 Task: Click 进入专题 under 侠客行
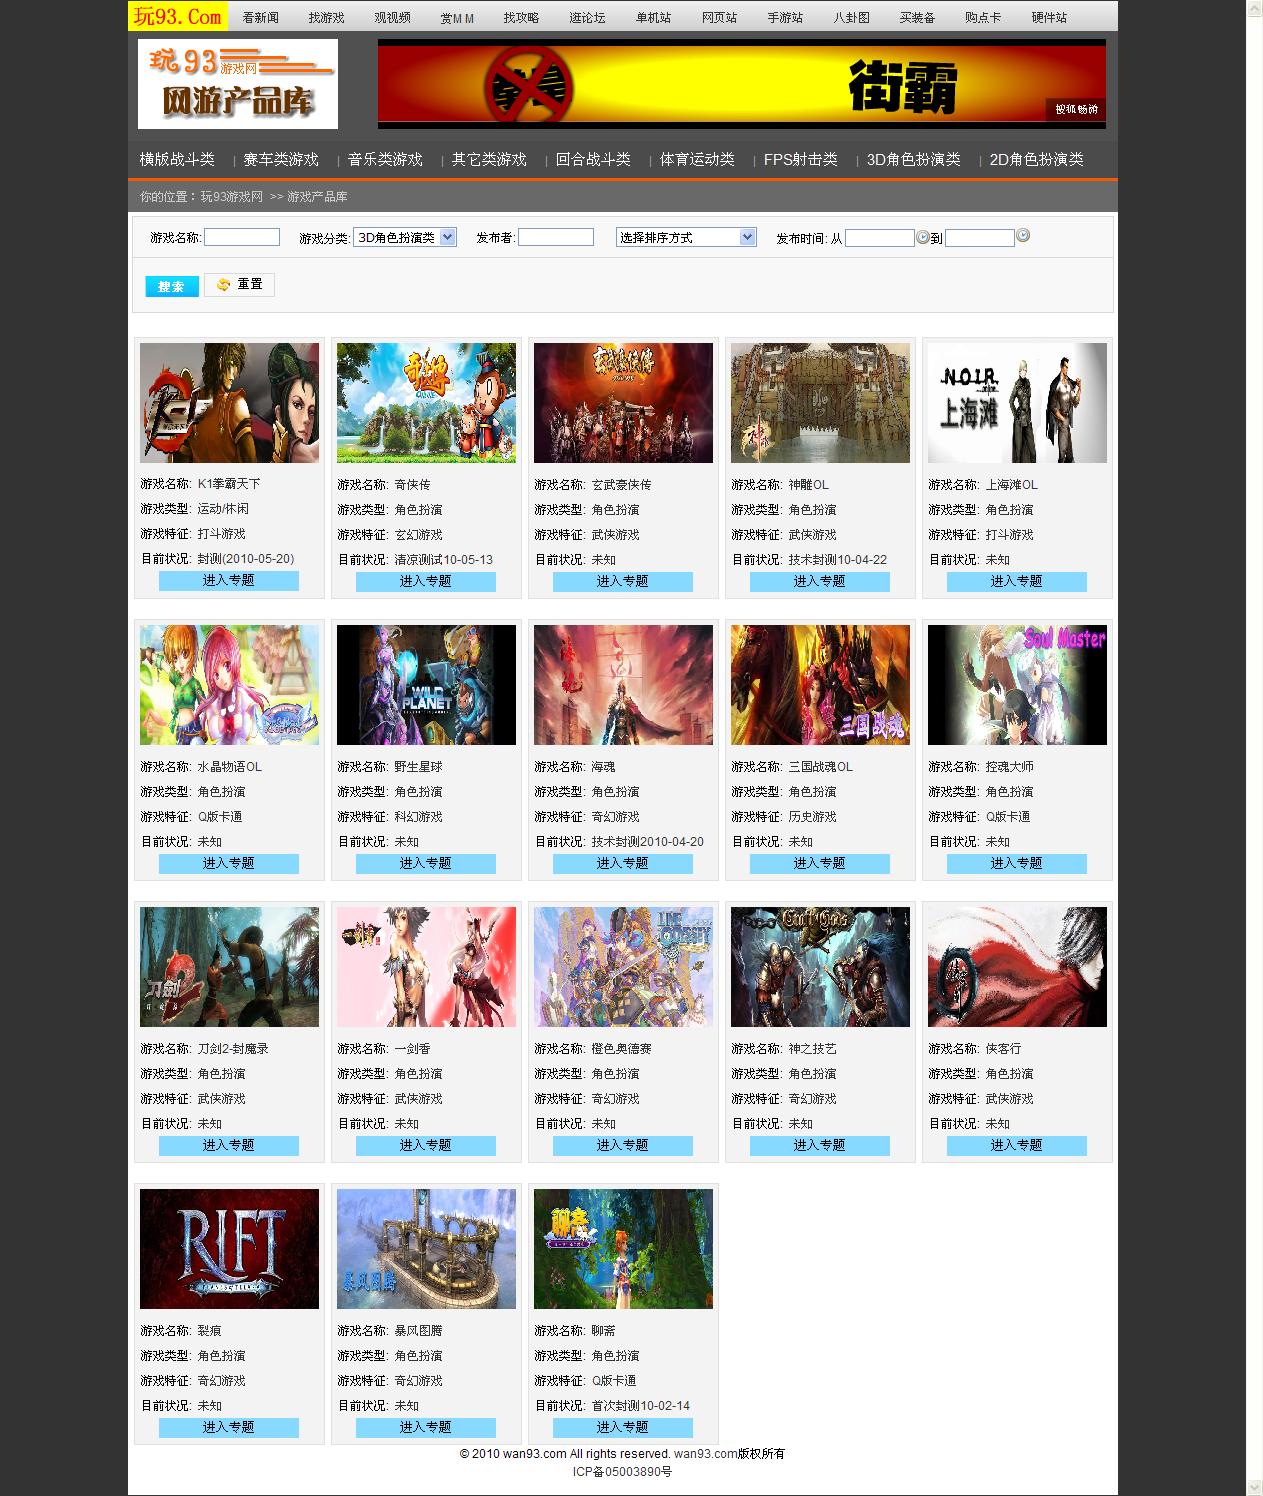click(1017, 1145)
